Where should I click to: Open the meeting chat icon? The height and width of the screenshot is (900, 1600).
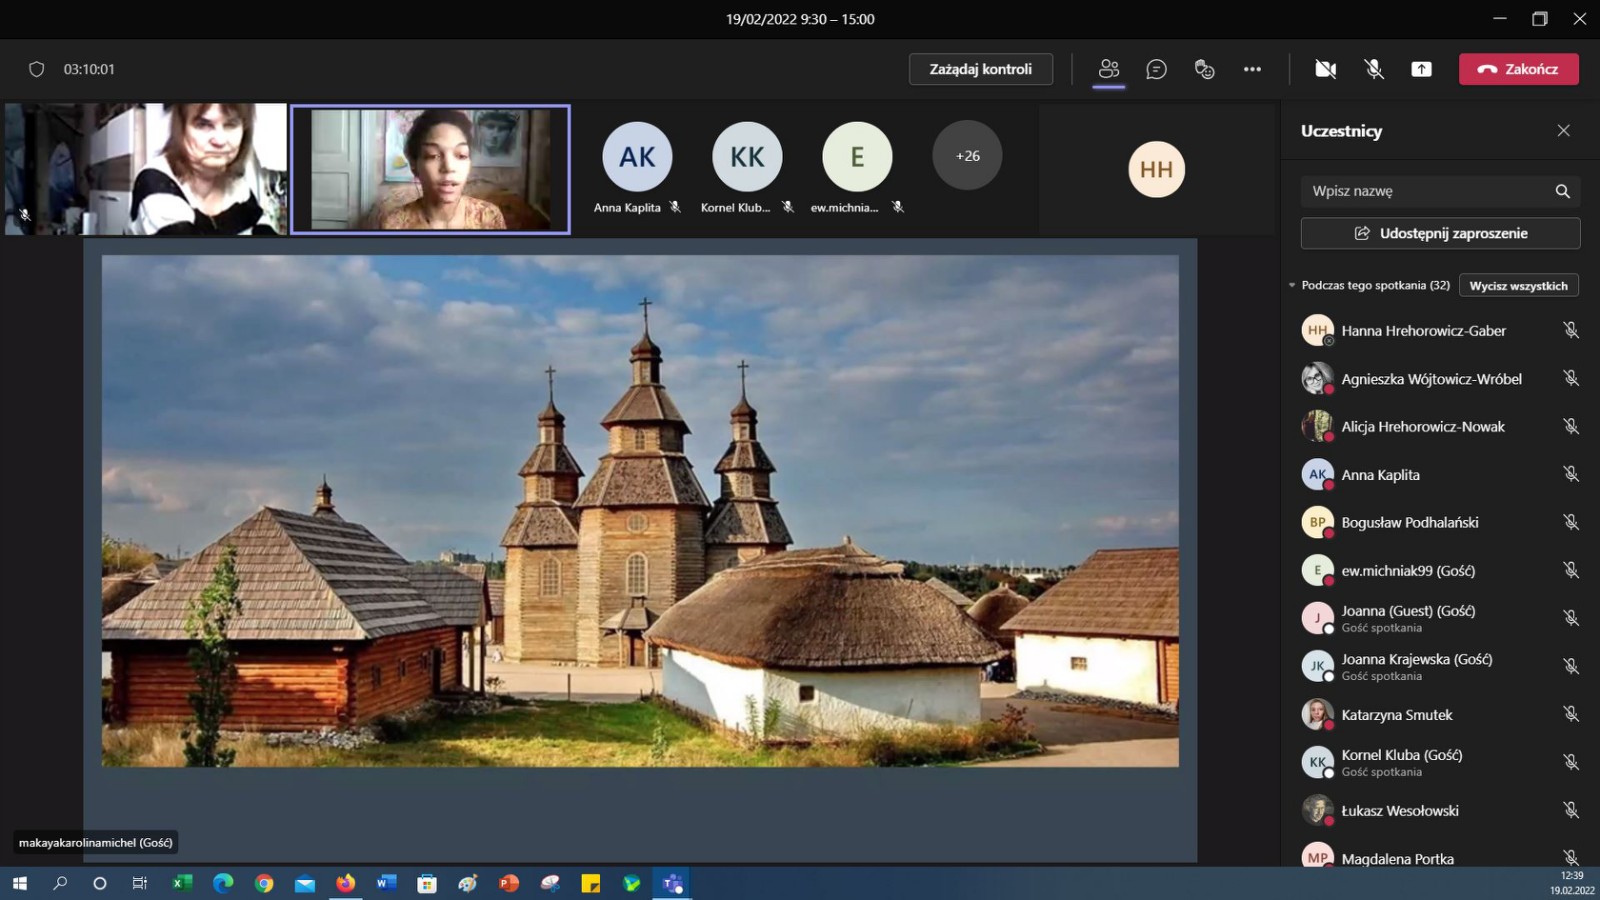click(1156, 69)
